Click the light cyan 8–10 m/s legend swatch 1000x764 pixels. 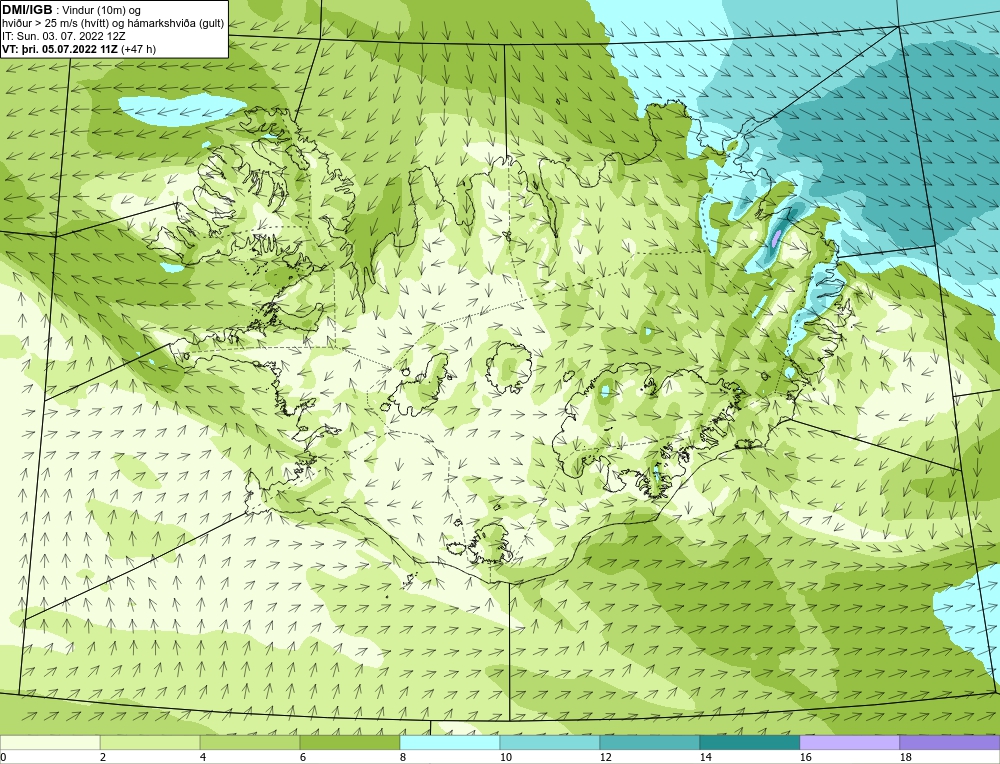click(450, 742)
